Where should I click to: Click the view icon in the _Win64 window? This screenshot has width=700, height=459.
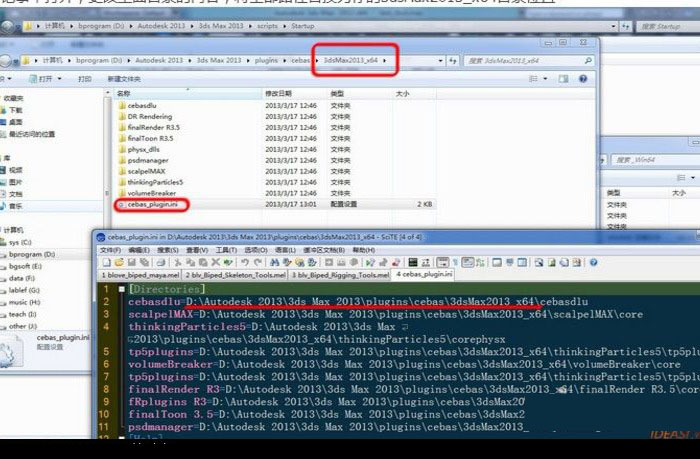pyautogui.click(x=681, y=178)
